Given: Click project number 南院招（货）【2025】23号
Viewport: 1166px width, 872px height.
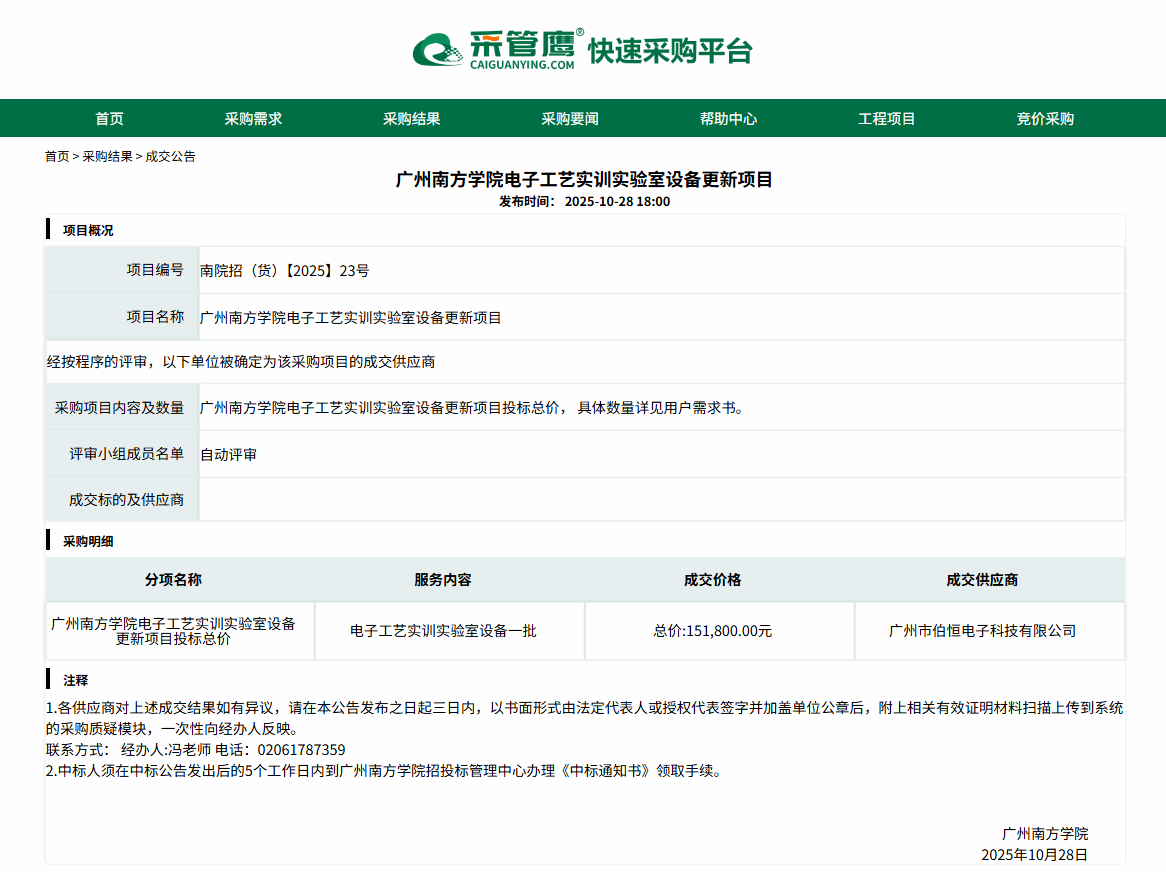Looking at the screenshot, I should (x=285, y=270).
